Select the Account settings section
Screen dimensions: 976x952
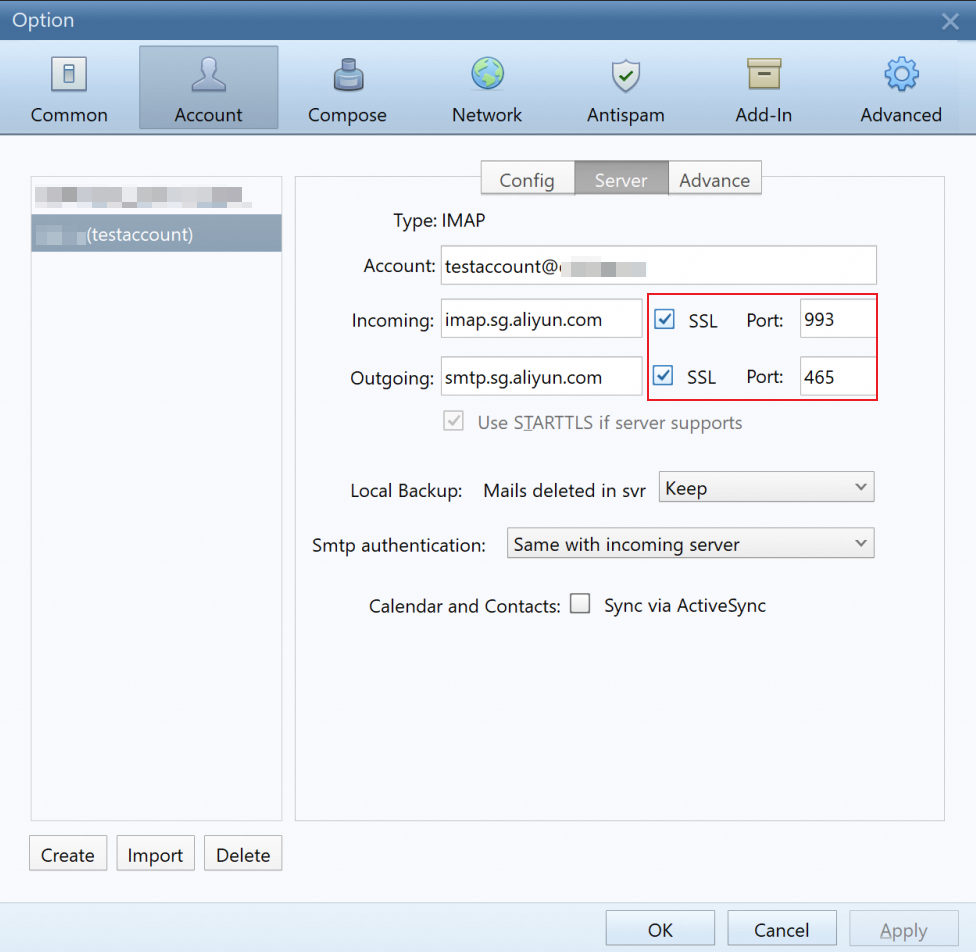click(209, 88)
